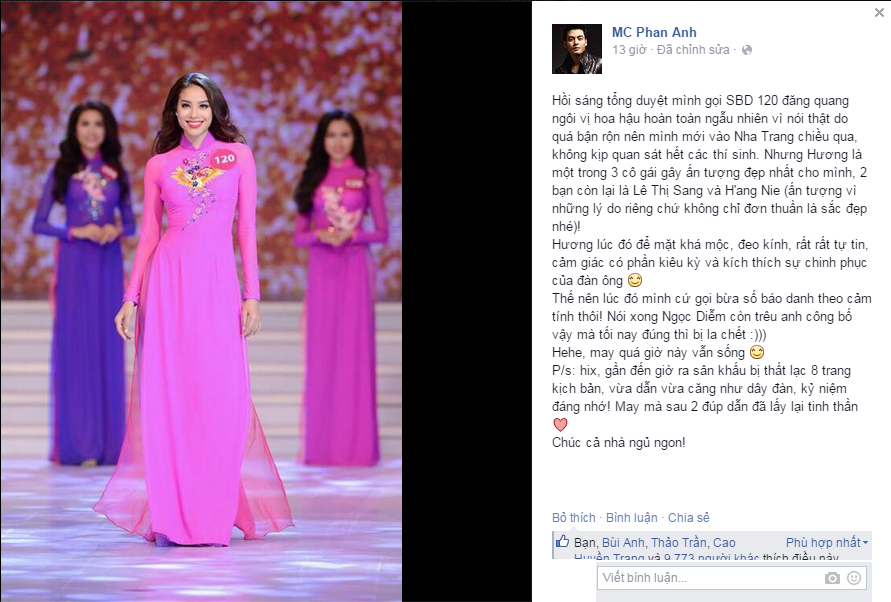Click the smiley emoji after vẫn sống
The image size is (891, 602).
pyautogui.click(x=757, y=352)
